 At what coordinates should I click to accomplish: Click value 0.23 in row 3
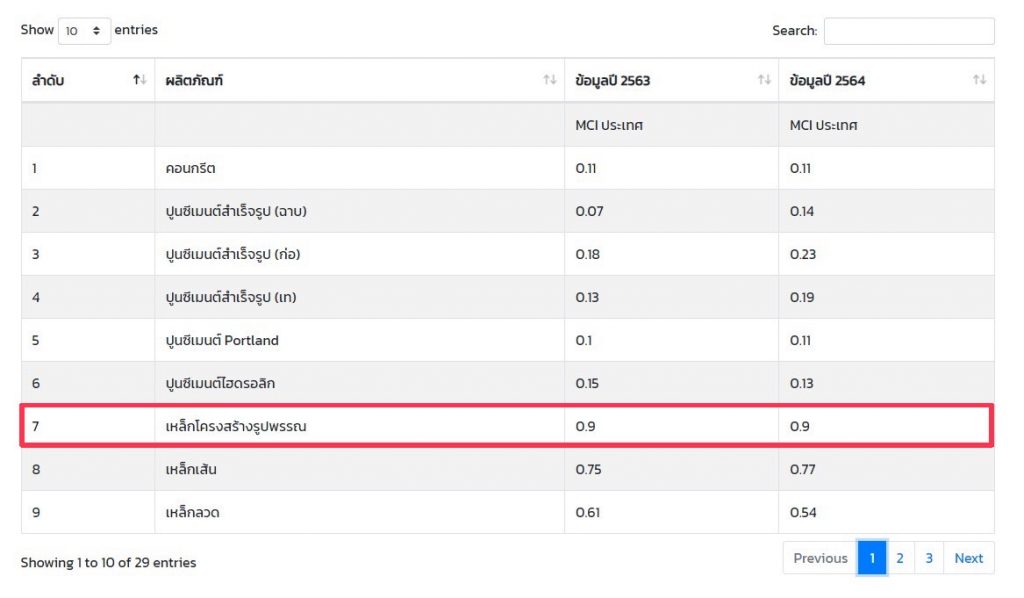803,255
